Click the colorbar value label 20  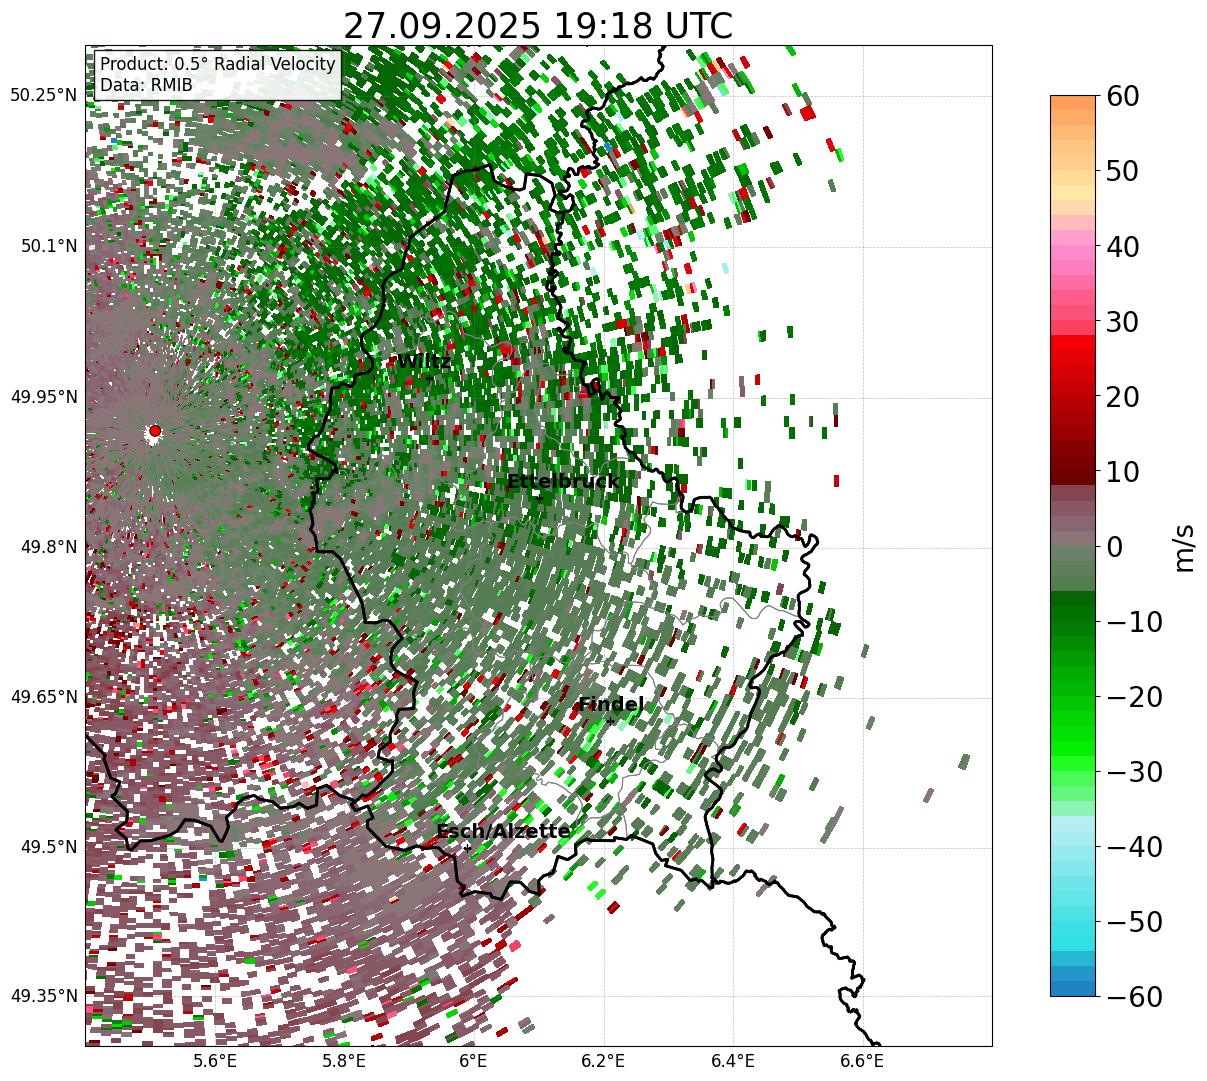(1124, 396)
